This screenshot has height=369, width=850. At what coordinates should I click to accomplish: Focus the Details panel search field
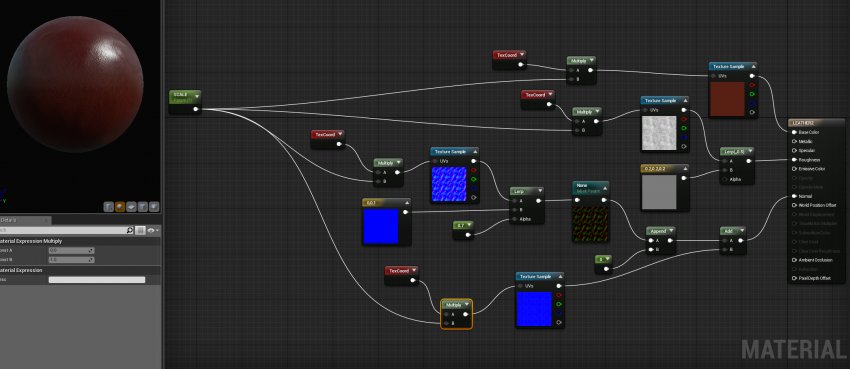[63, 230]
